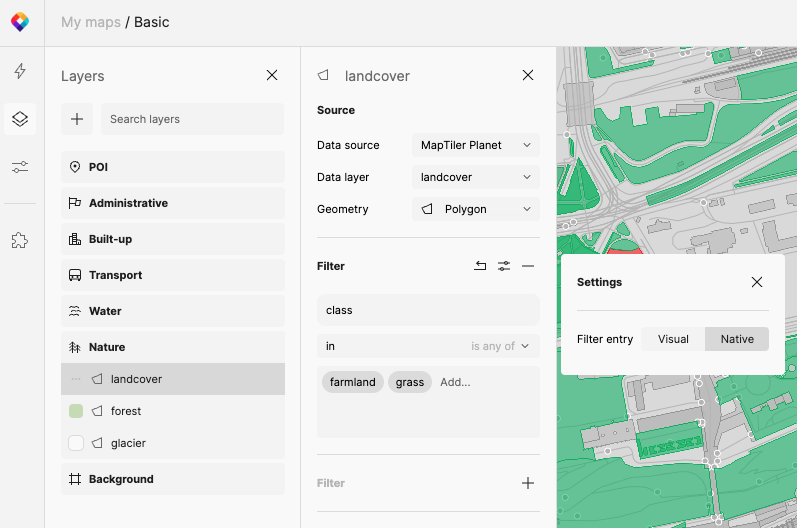
Task: Reset the filter with the undo arrow icon
Action: (x=480, y=266)
